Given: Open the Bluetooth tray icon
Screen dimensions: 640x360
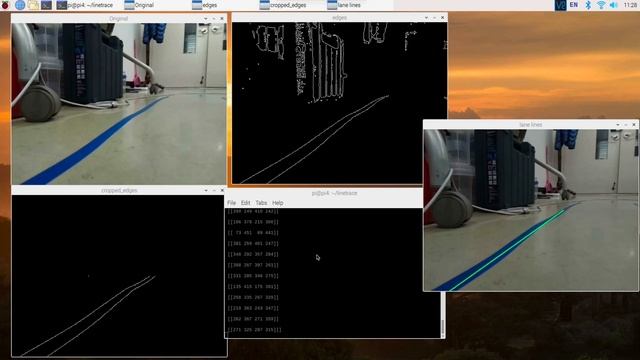Looking at the screenshot, I should [588, 5].
